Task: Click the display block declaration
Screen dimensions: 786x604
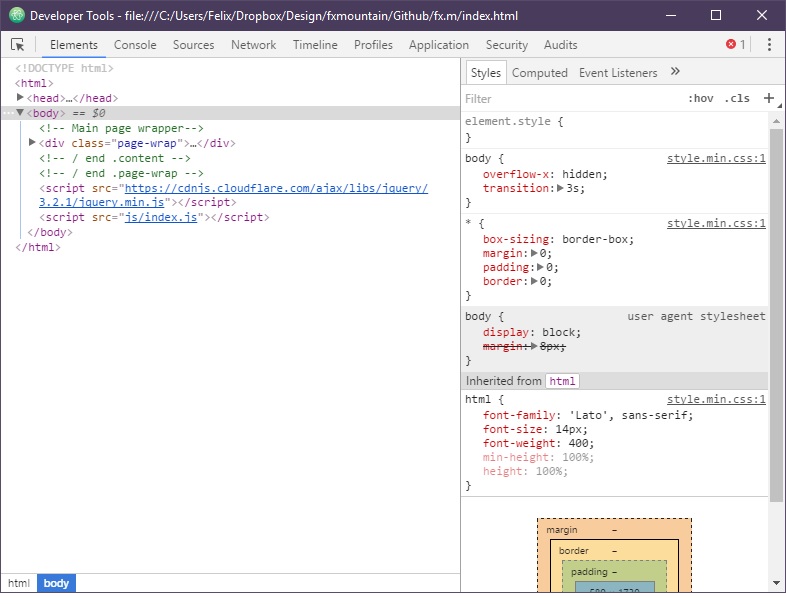Action: [x=531, y=332]
